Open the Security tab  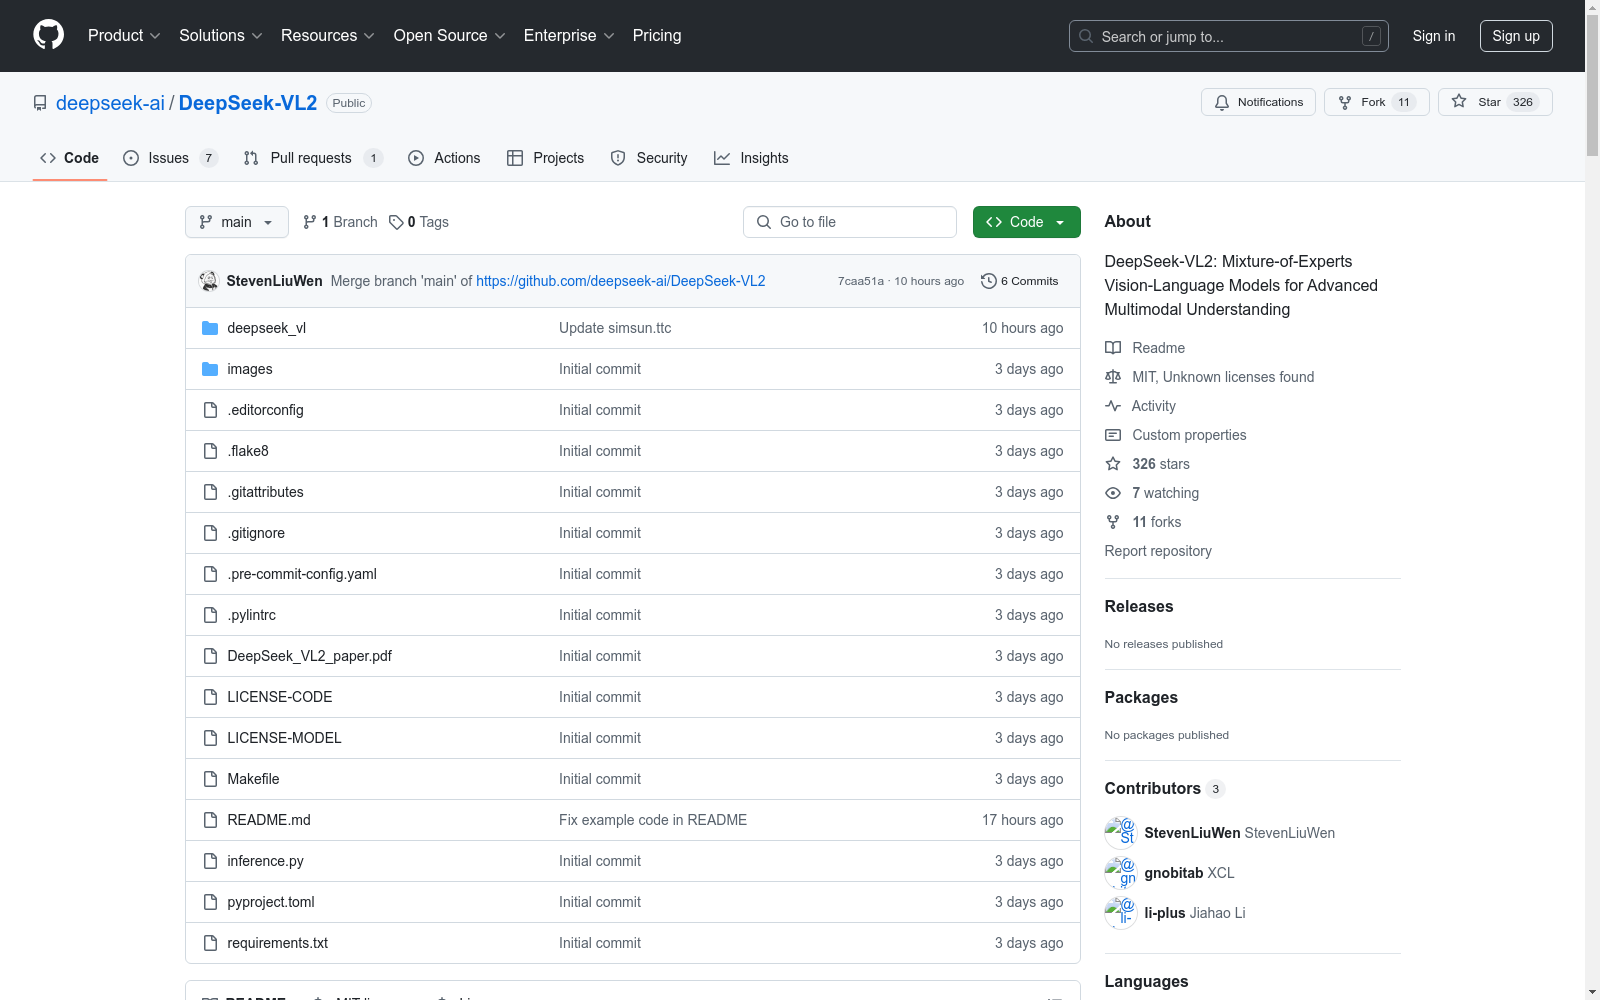[x=649, y=158]
